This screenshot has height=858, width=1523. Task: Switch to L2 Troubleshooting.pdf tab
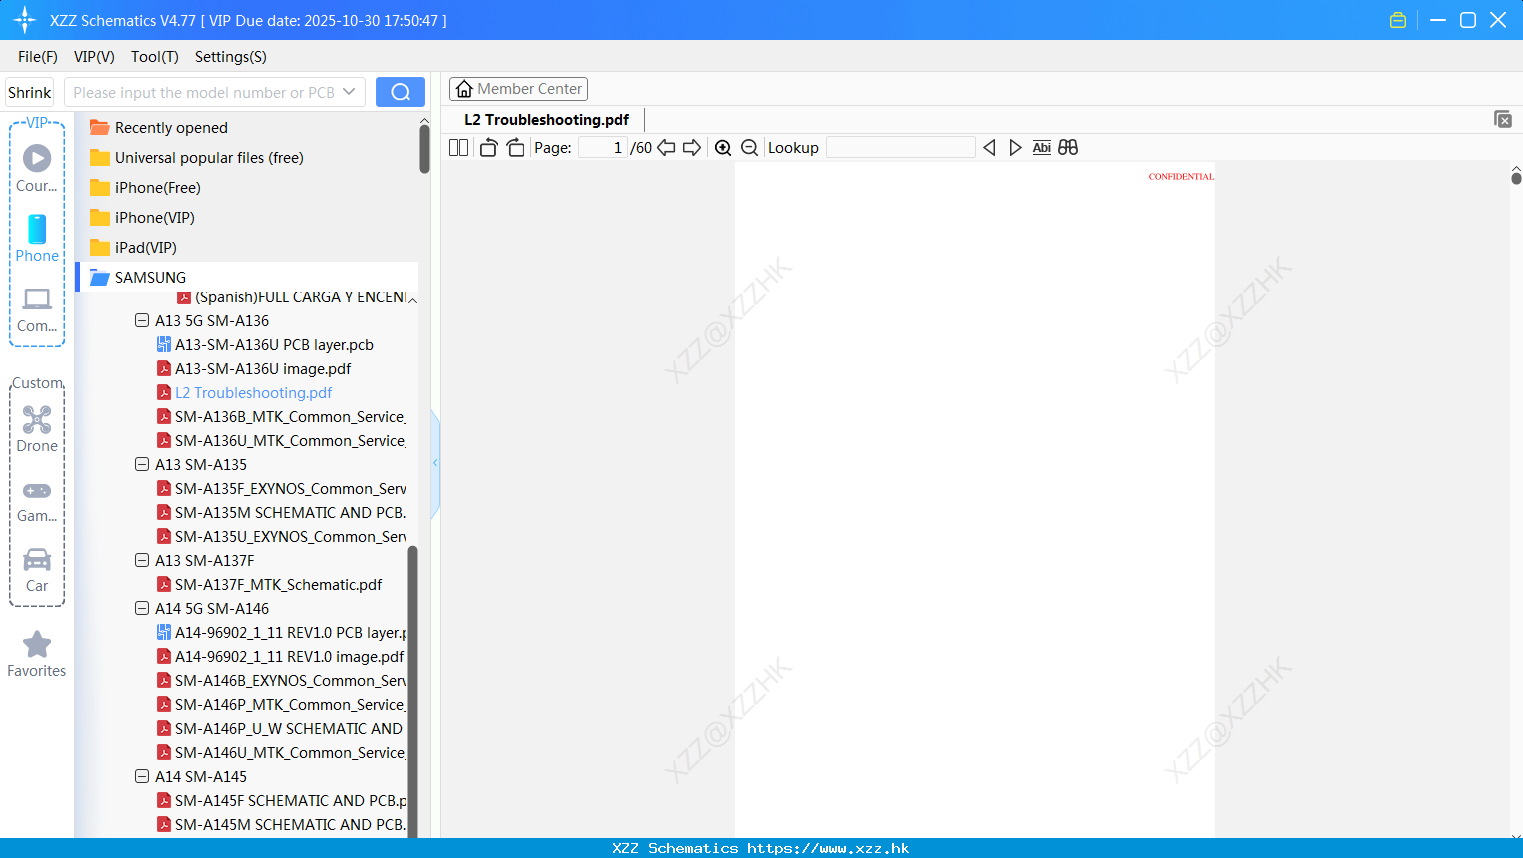pyautogui.click(x=546, y=120)
